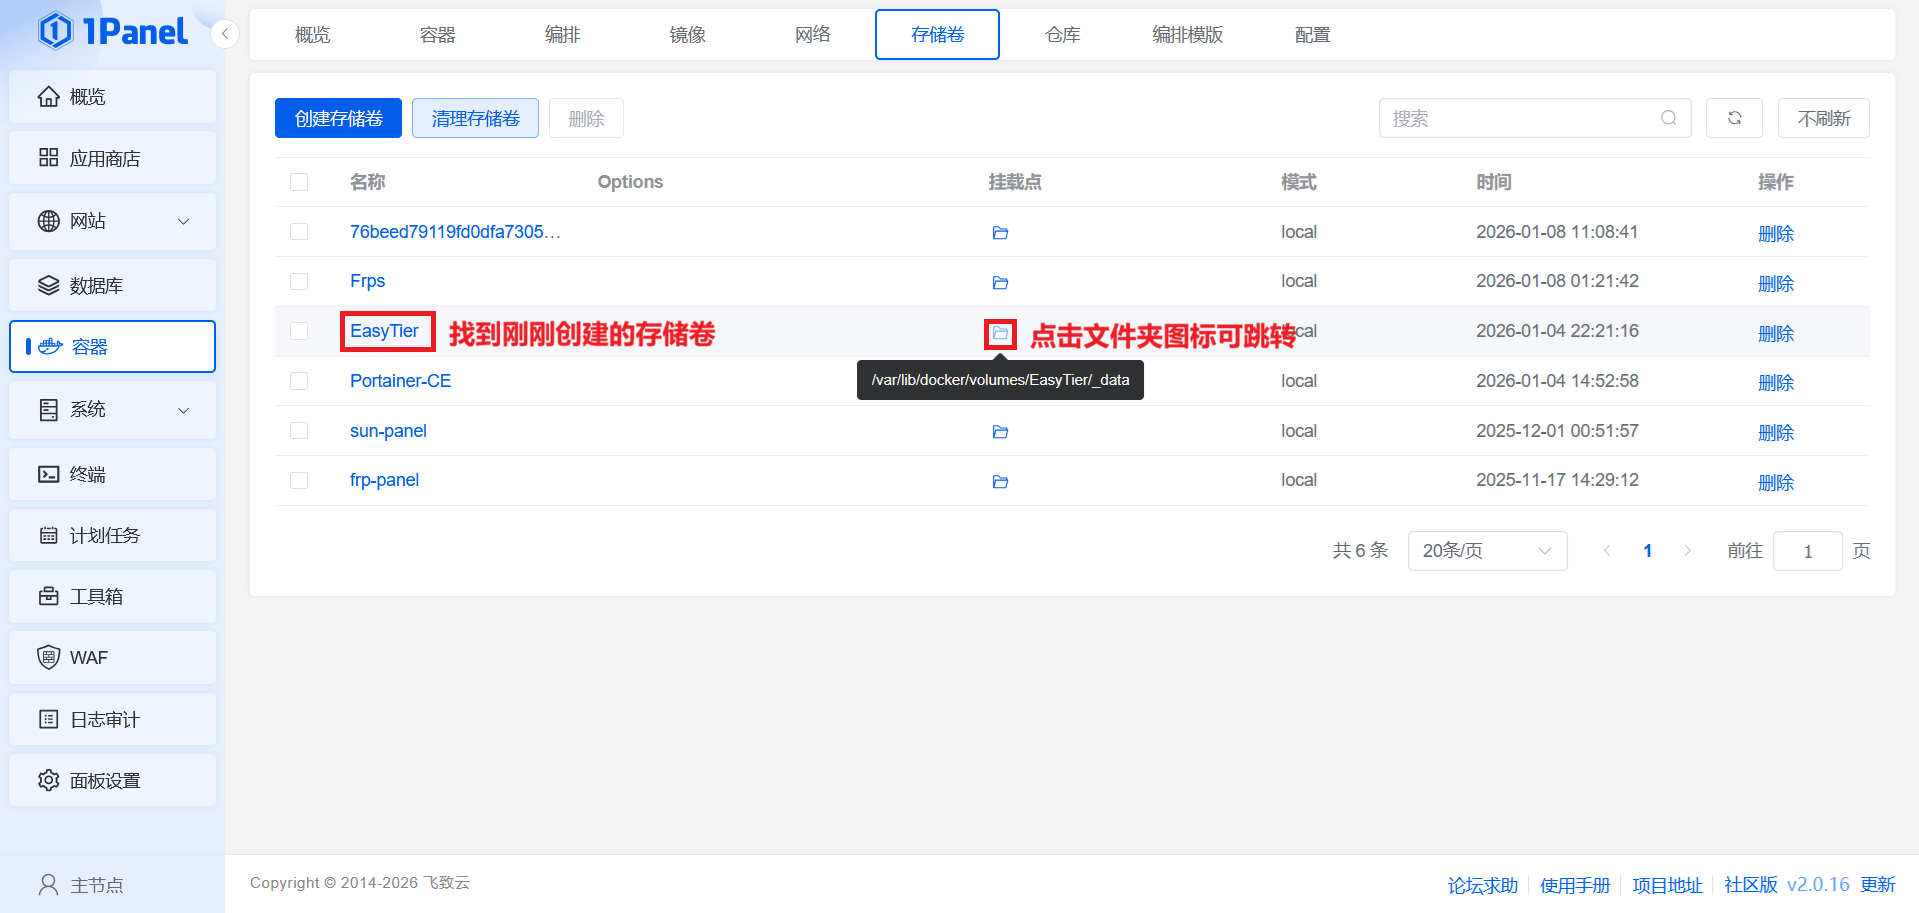This screenshot has height=913, width=1919.
Task: Collapse the sidebar with the arrow icon
Action: [x=225, y=34]
